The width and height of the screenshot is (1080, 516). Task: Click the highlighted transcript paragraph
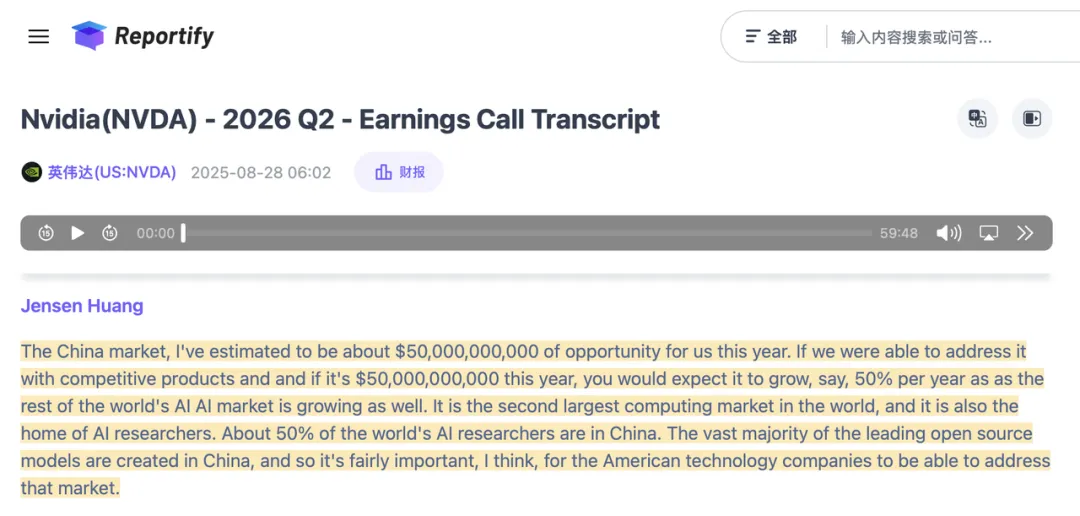[x=530, y=420]
